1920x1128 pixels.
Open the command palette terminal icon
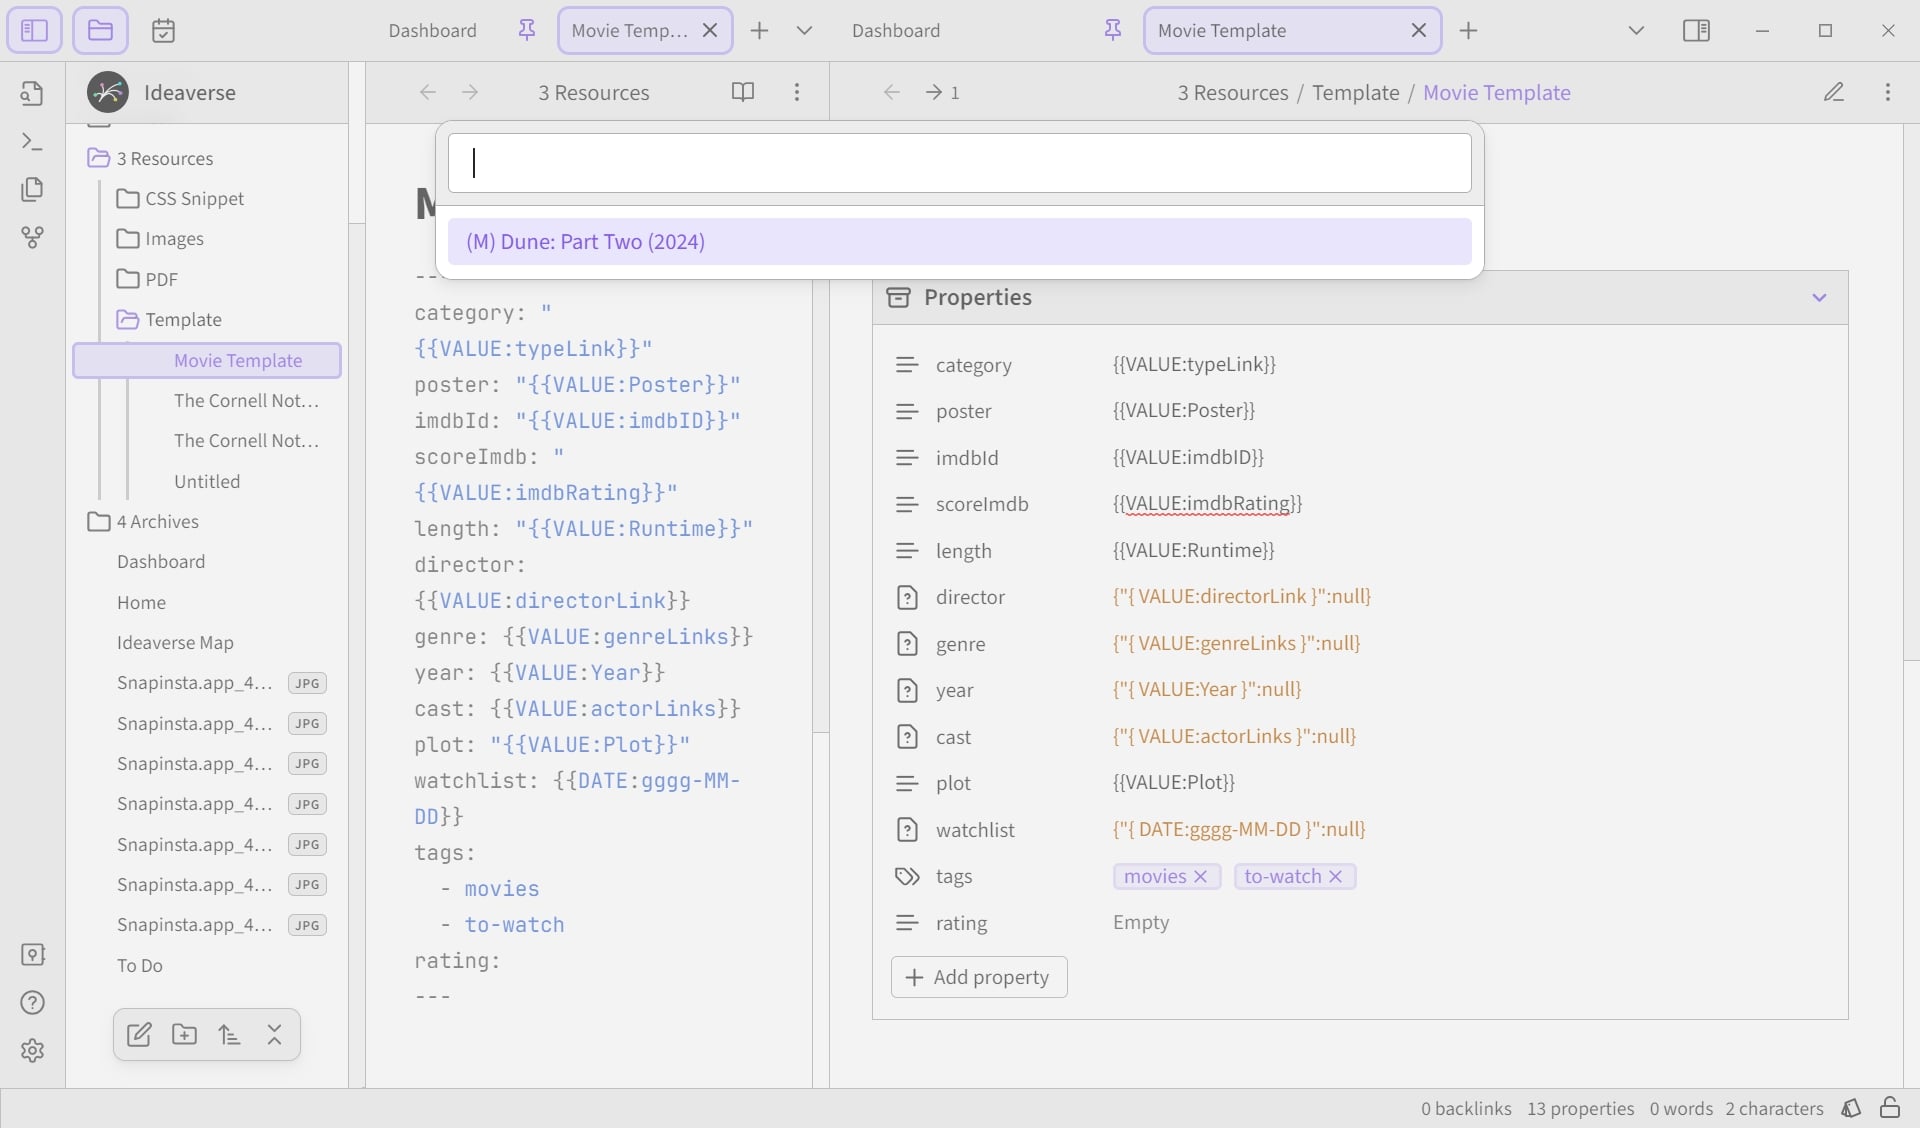32,141
